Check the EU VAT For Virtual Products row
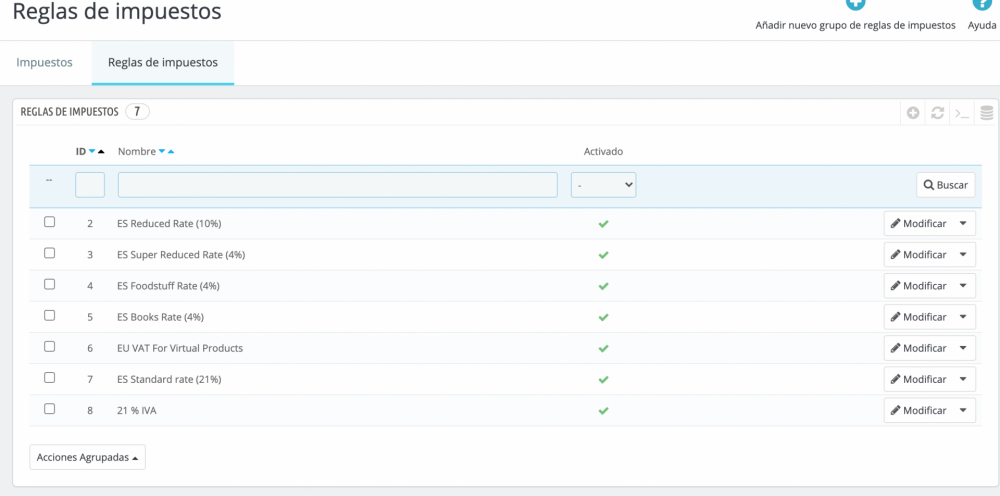Image resolution: width=1000 pixels, height=496 pixels. (49, 347)
